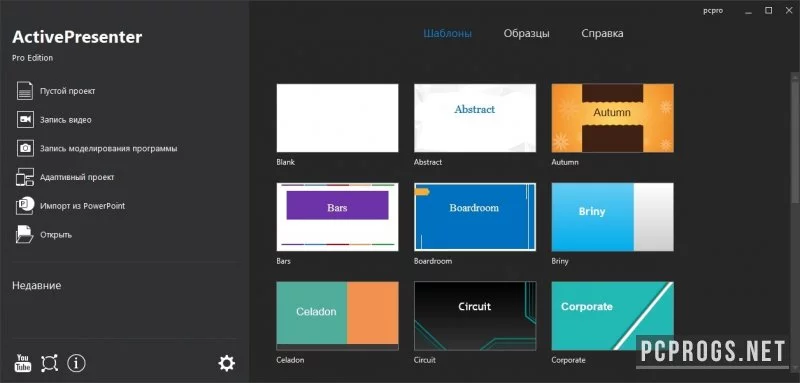The width and height of the screenshot is (800, 383).
Task: Choose the Corporate template thumbnail
Action: 612,316
